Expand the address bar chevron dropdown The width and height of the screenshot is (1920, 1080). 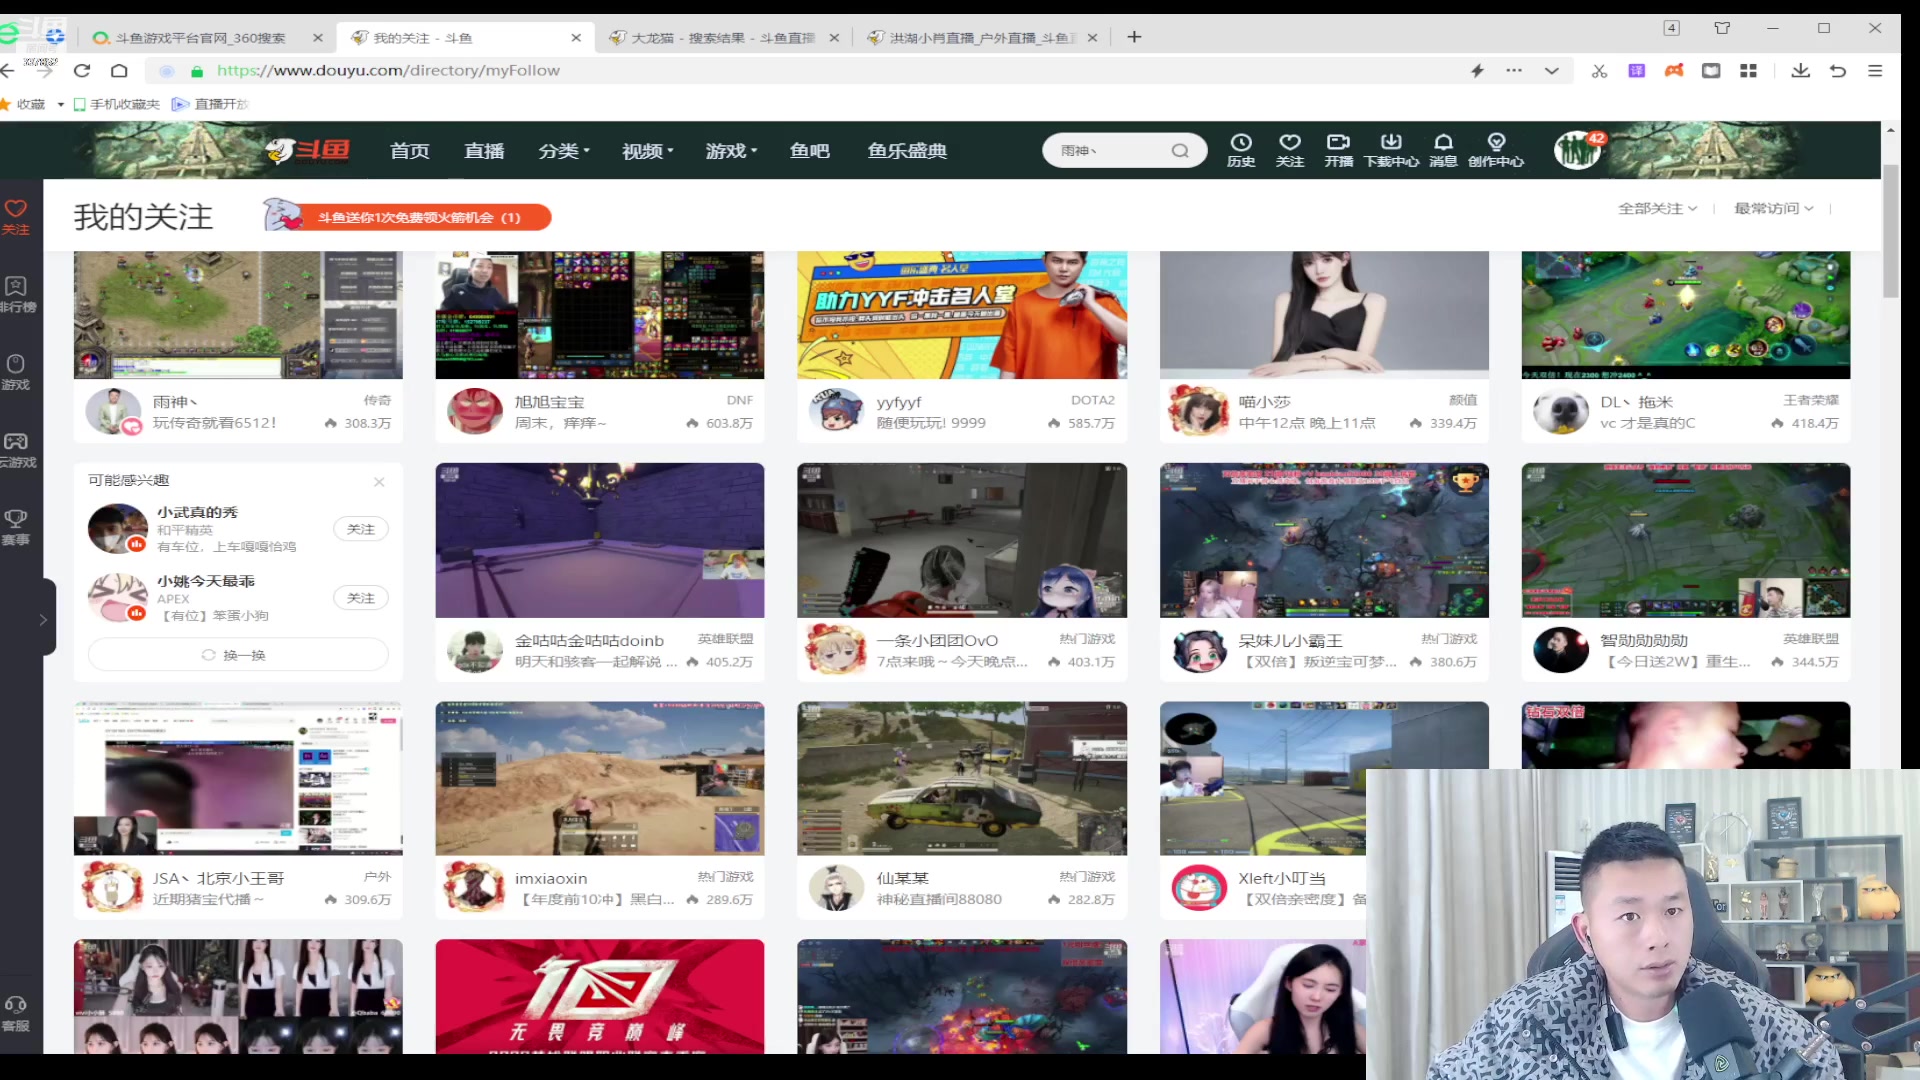pyautogui.click(x=1551, y=71)
